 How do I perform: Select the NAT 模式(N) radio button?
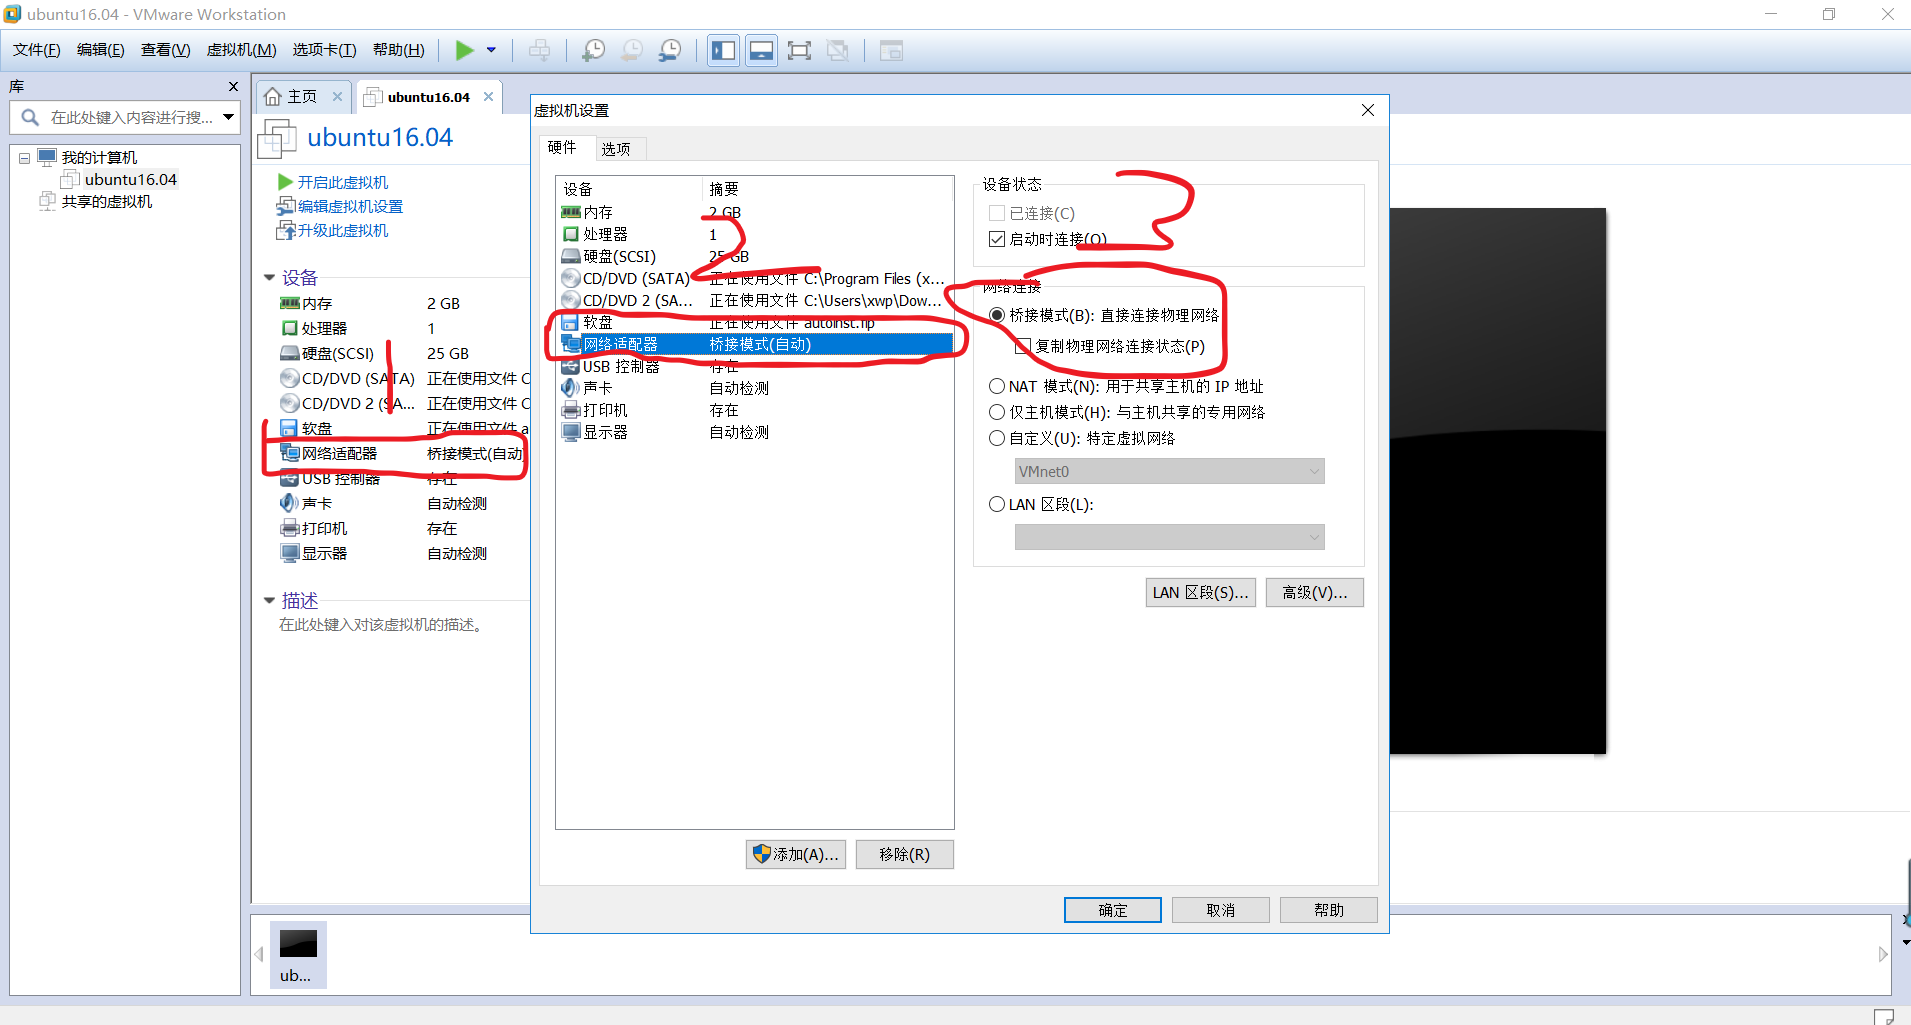tap(997, 386)
